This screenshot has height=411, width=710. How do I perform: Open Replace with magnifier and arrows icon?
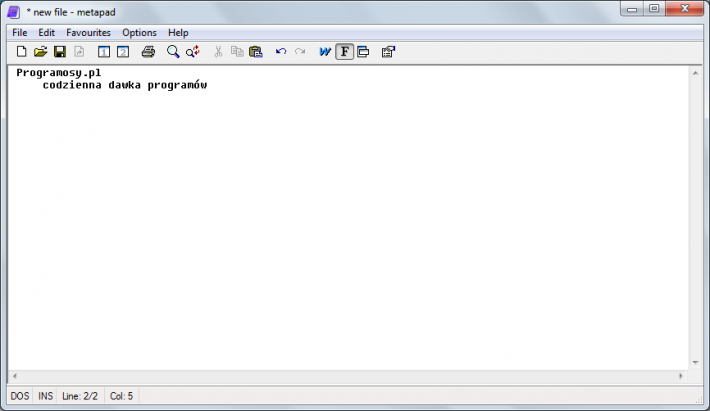(x=193, y=52)
